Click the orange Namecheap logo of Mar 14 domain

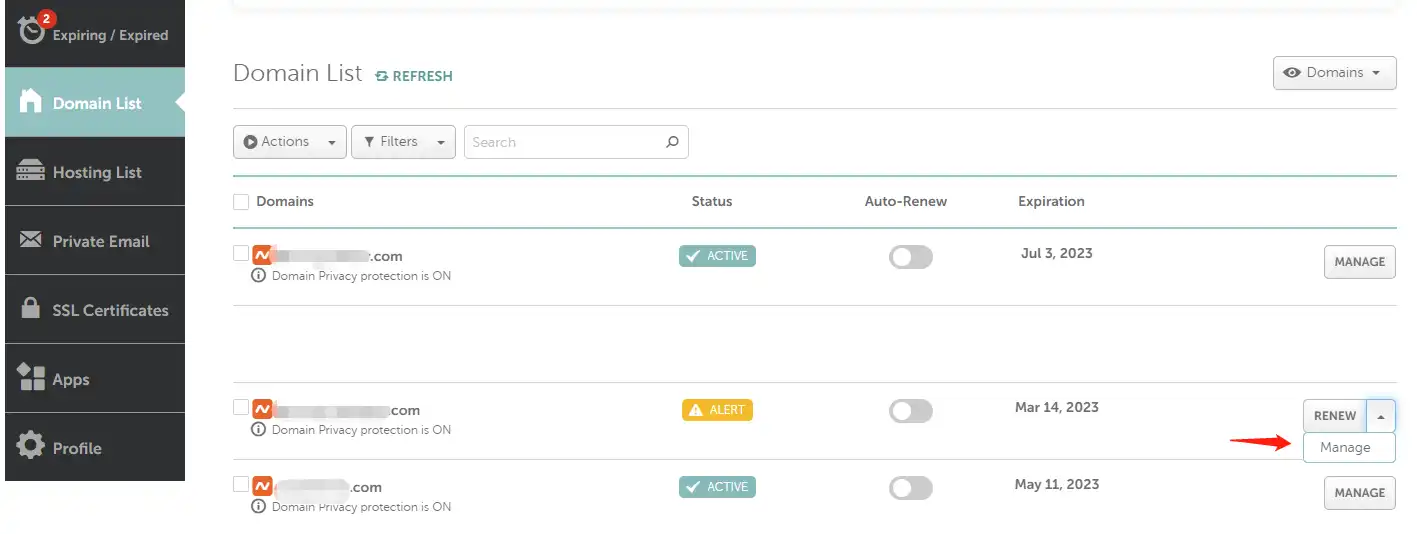tap(263, 409)
